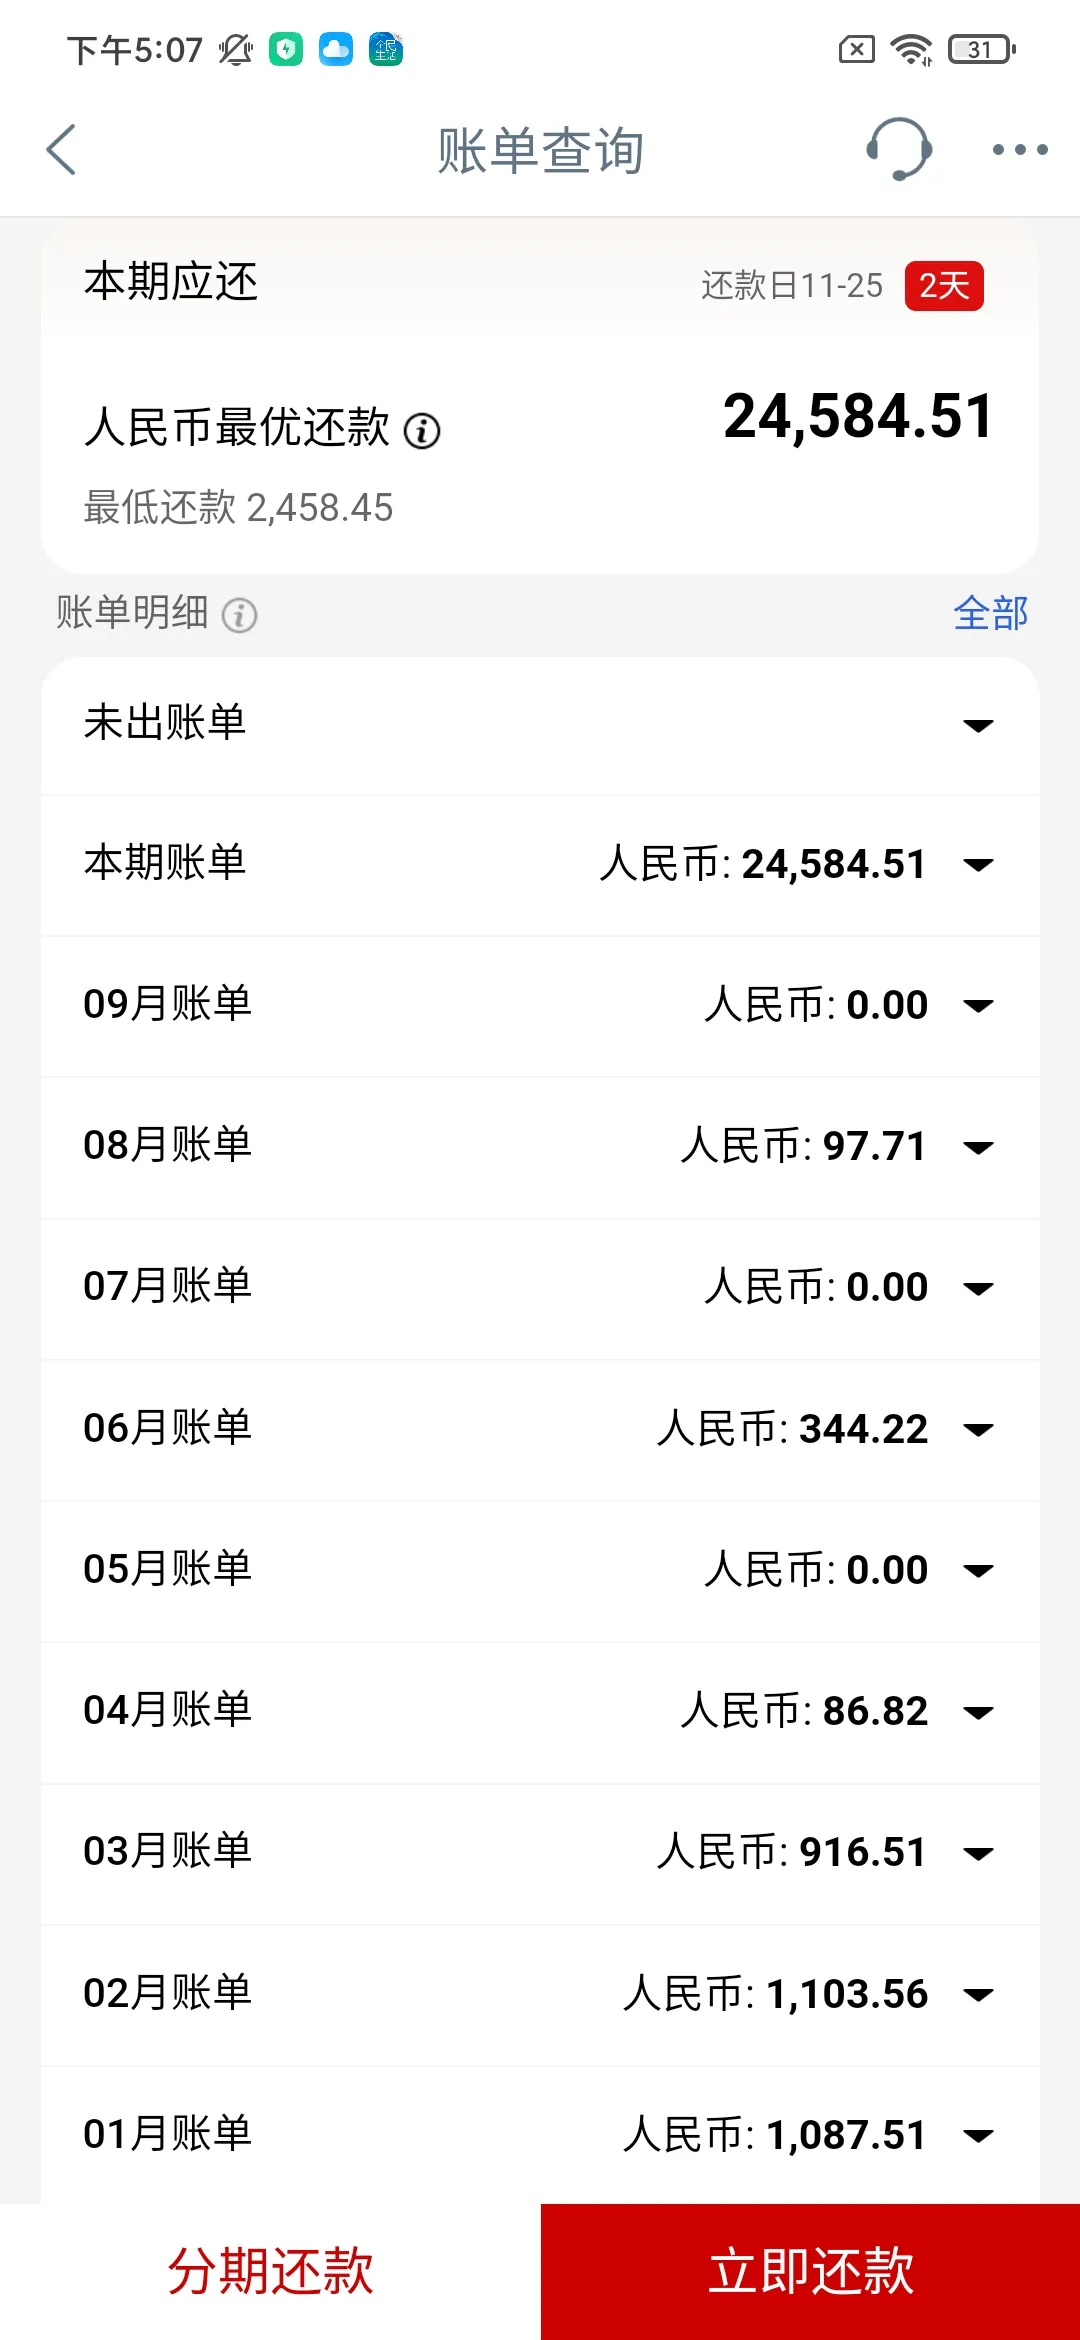
Task: Tap the 分期还款 button
Action: pos(270,2271)
